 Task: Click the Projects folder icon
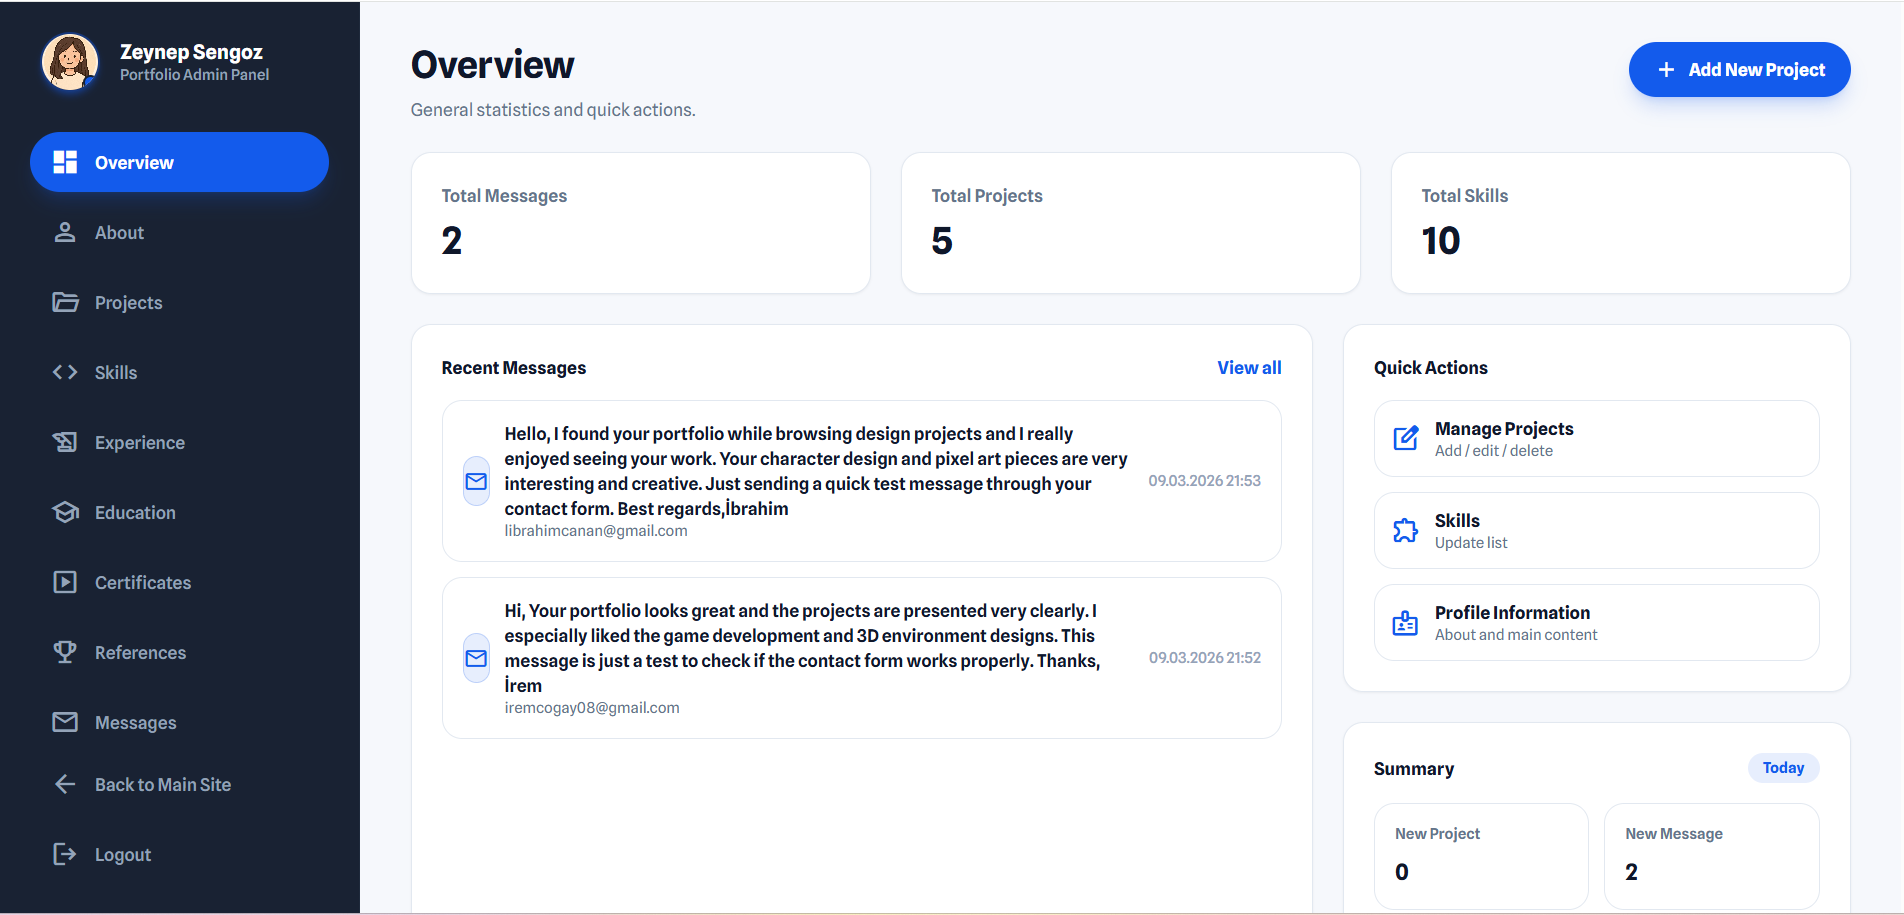pyautogui.click(x=65, y=302)
